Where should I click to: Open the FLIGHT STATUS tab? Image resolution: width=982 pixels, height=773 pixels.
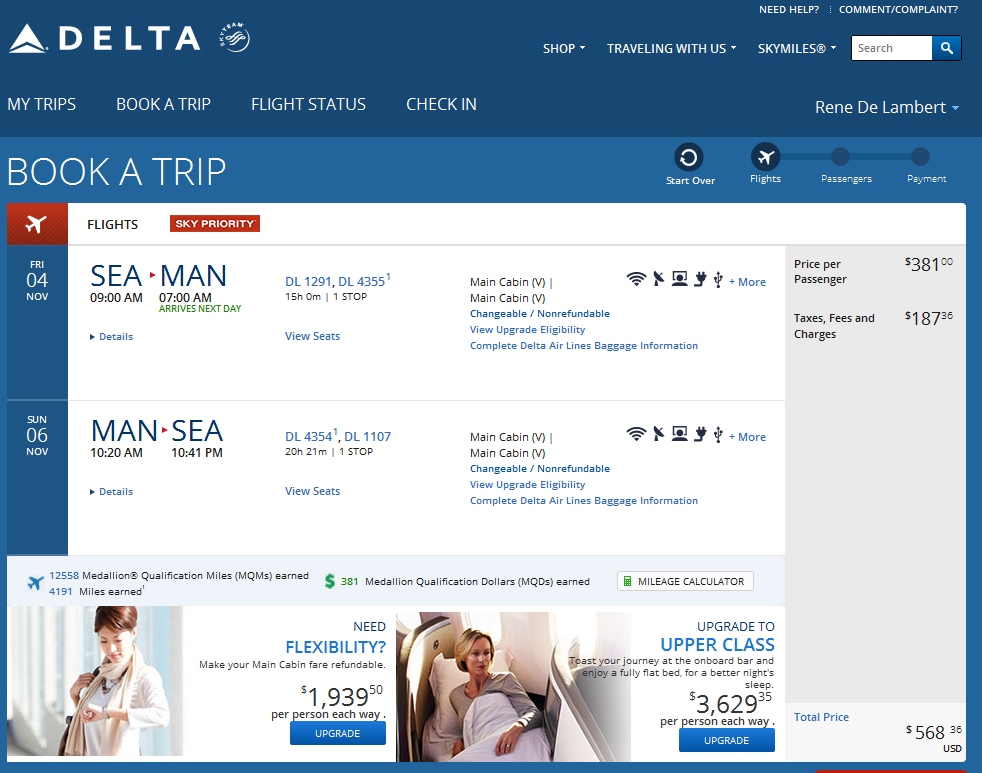[308, 104]
